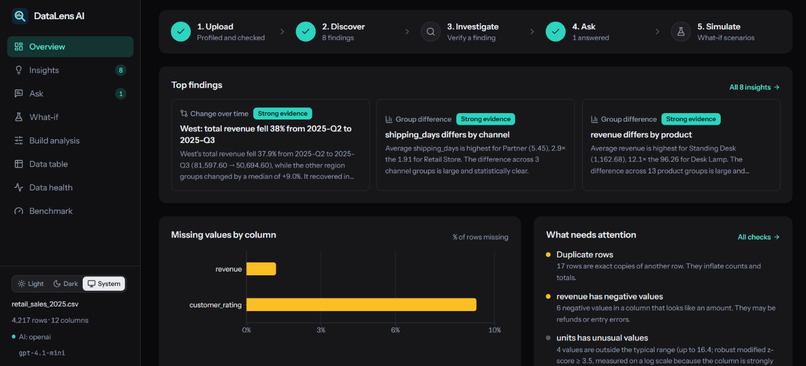Click the AI: openai status text
Viewport: 806px width, 366px height.
[x=34, y=337]
